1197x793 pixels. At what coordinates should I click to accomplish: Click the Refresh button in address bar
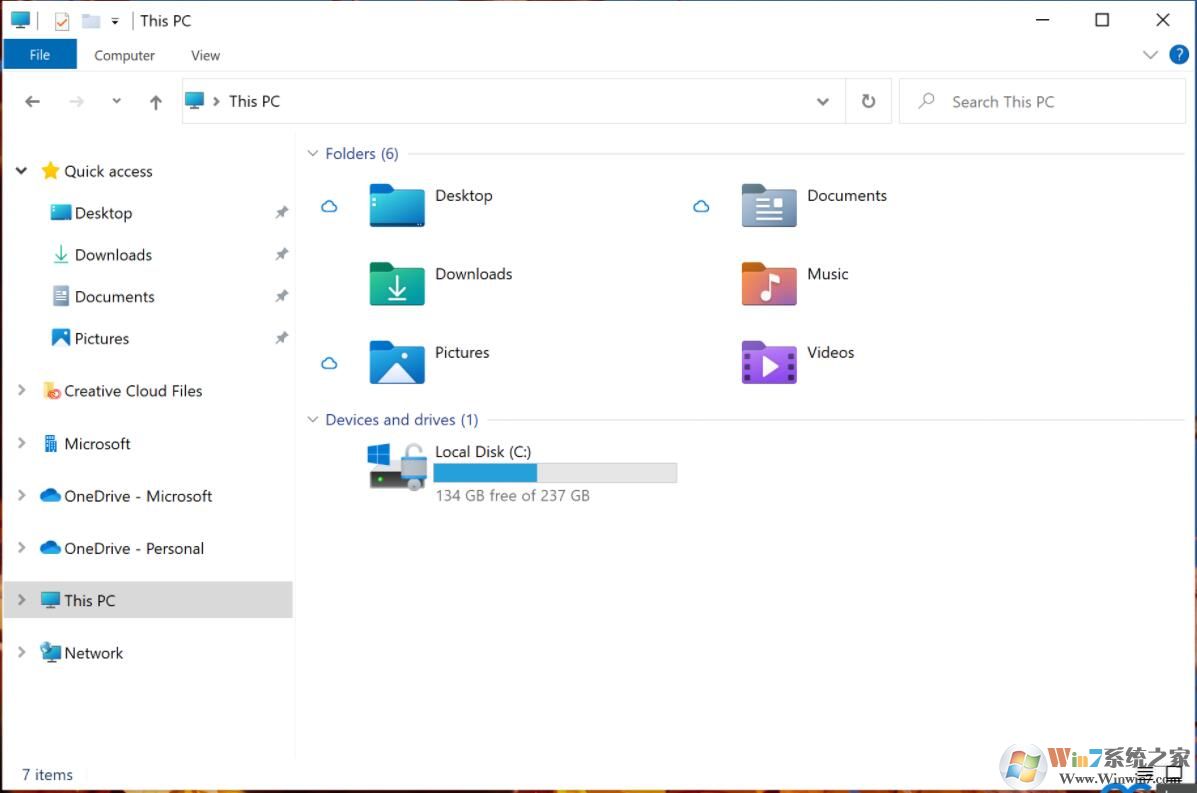(x=868, y=101)
